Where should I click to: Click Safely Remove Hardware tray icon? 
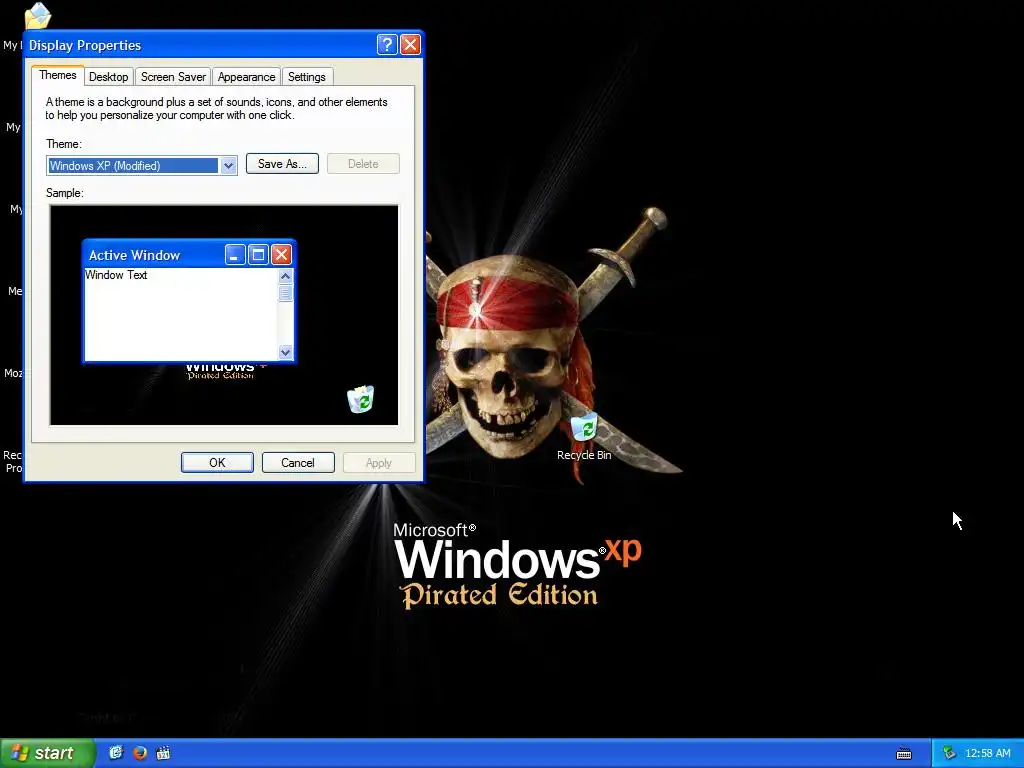point(949,753)
